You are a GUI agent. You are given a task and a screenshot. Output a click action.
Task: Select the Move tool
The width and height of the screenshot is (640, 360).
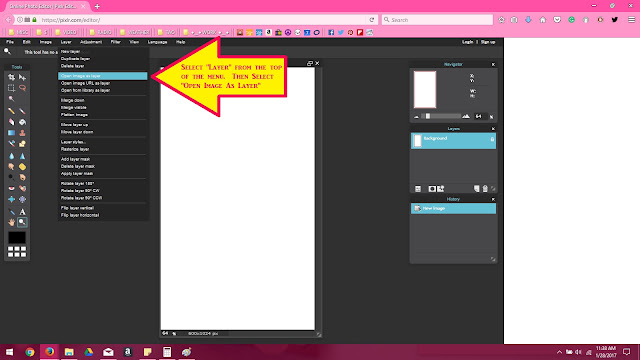coord(22,77)
